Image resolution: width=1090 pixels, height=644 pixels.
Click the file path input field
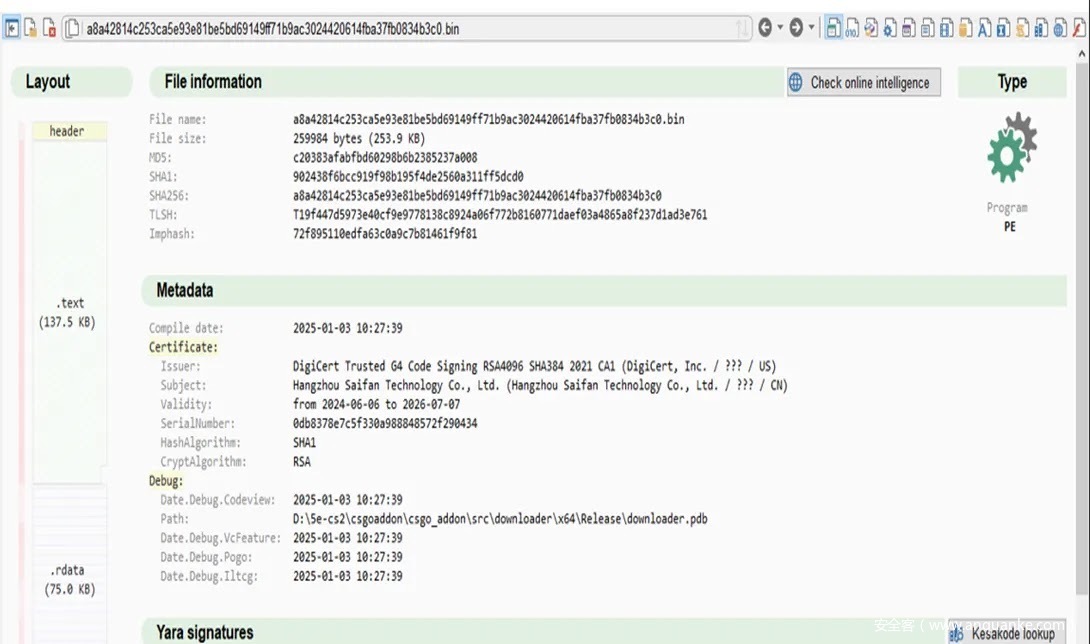click(x=400, y=29)
